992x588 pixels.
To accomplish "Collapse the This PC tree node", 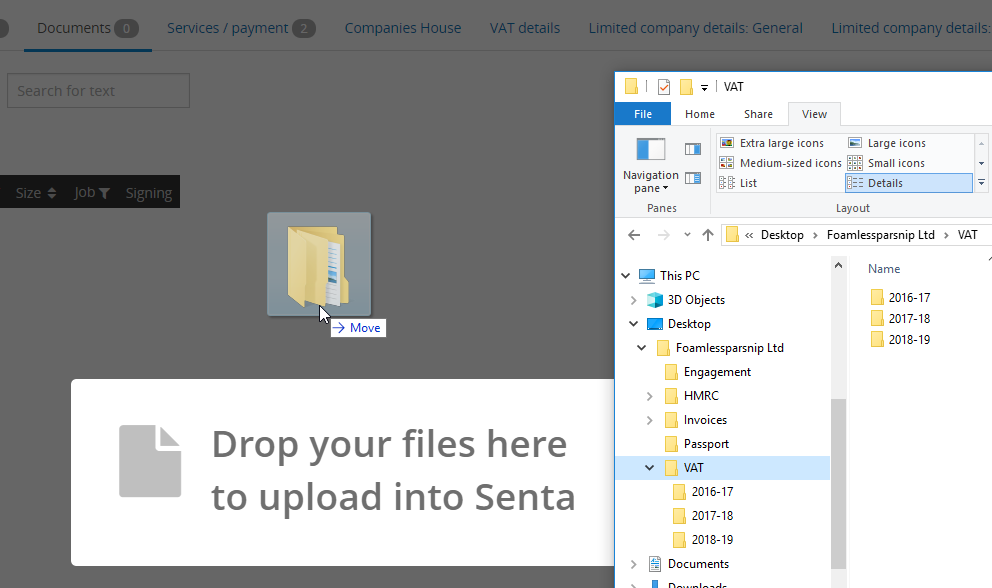I will pos(626,275).
